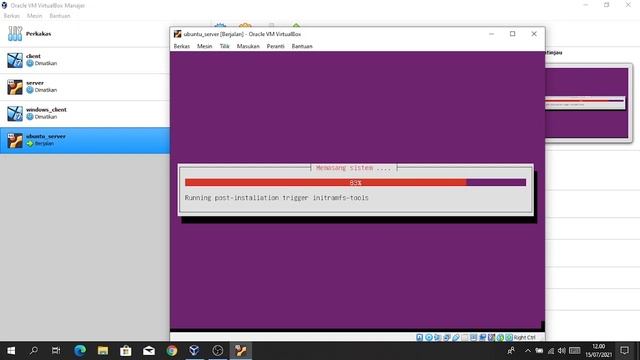Open Tilik menu in ubuntu_server window
The width and height of the screenshot is (640, 360).
coord(224,46)
